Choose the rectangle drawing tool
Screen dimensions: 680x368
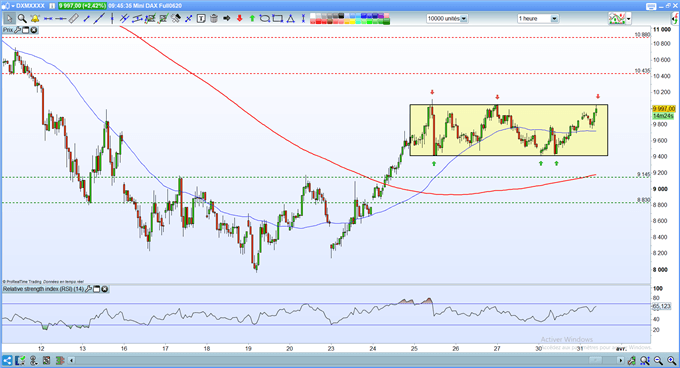(x=278, y=18)
